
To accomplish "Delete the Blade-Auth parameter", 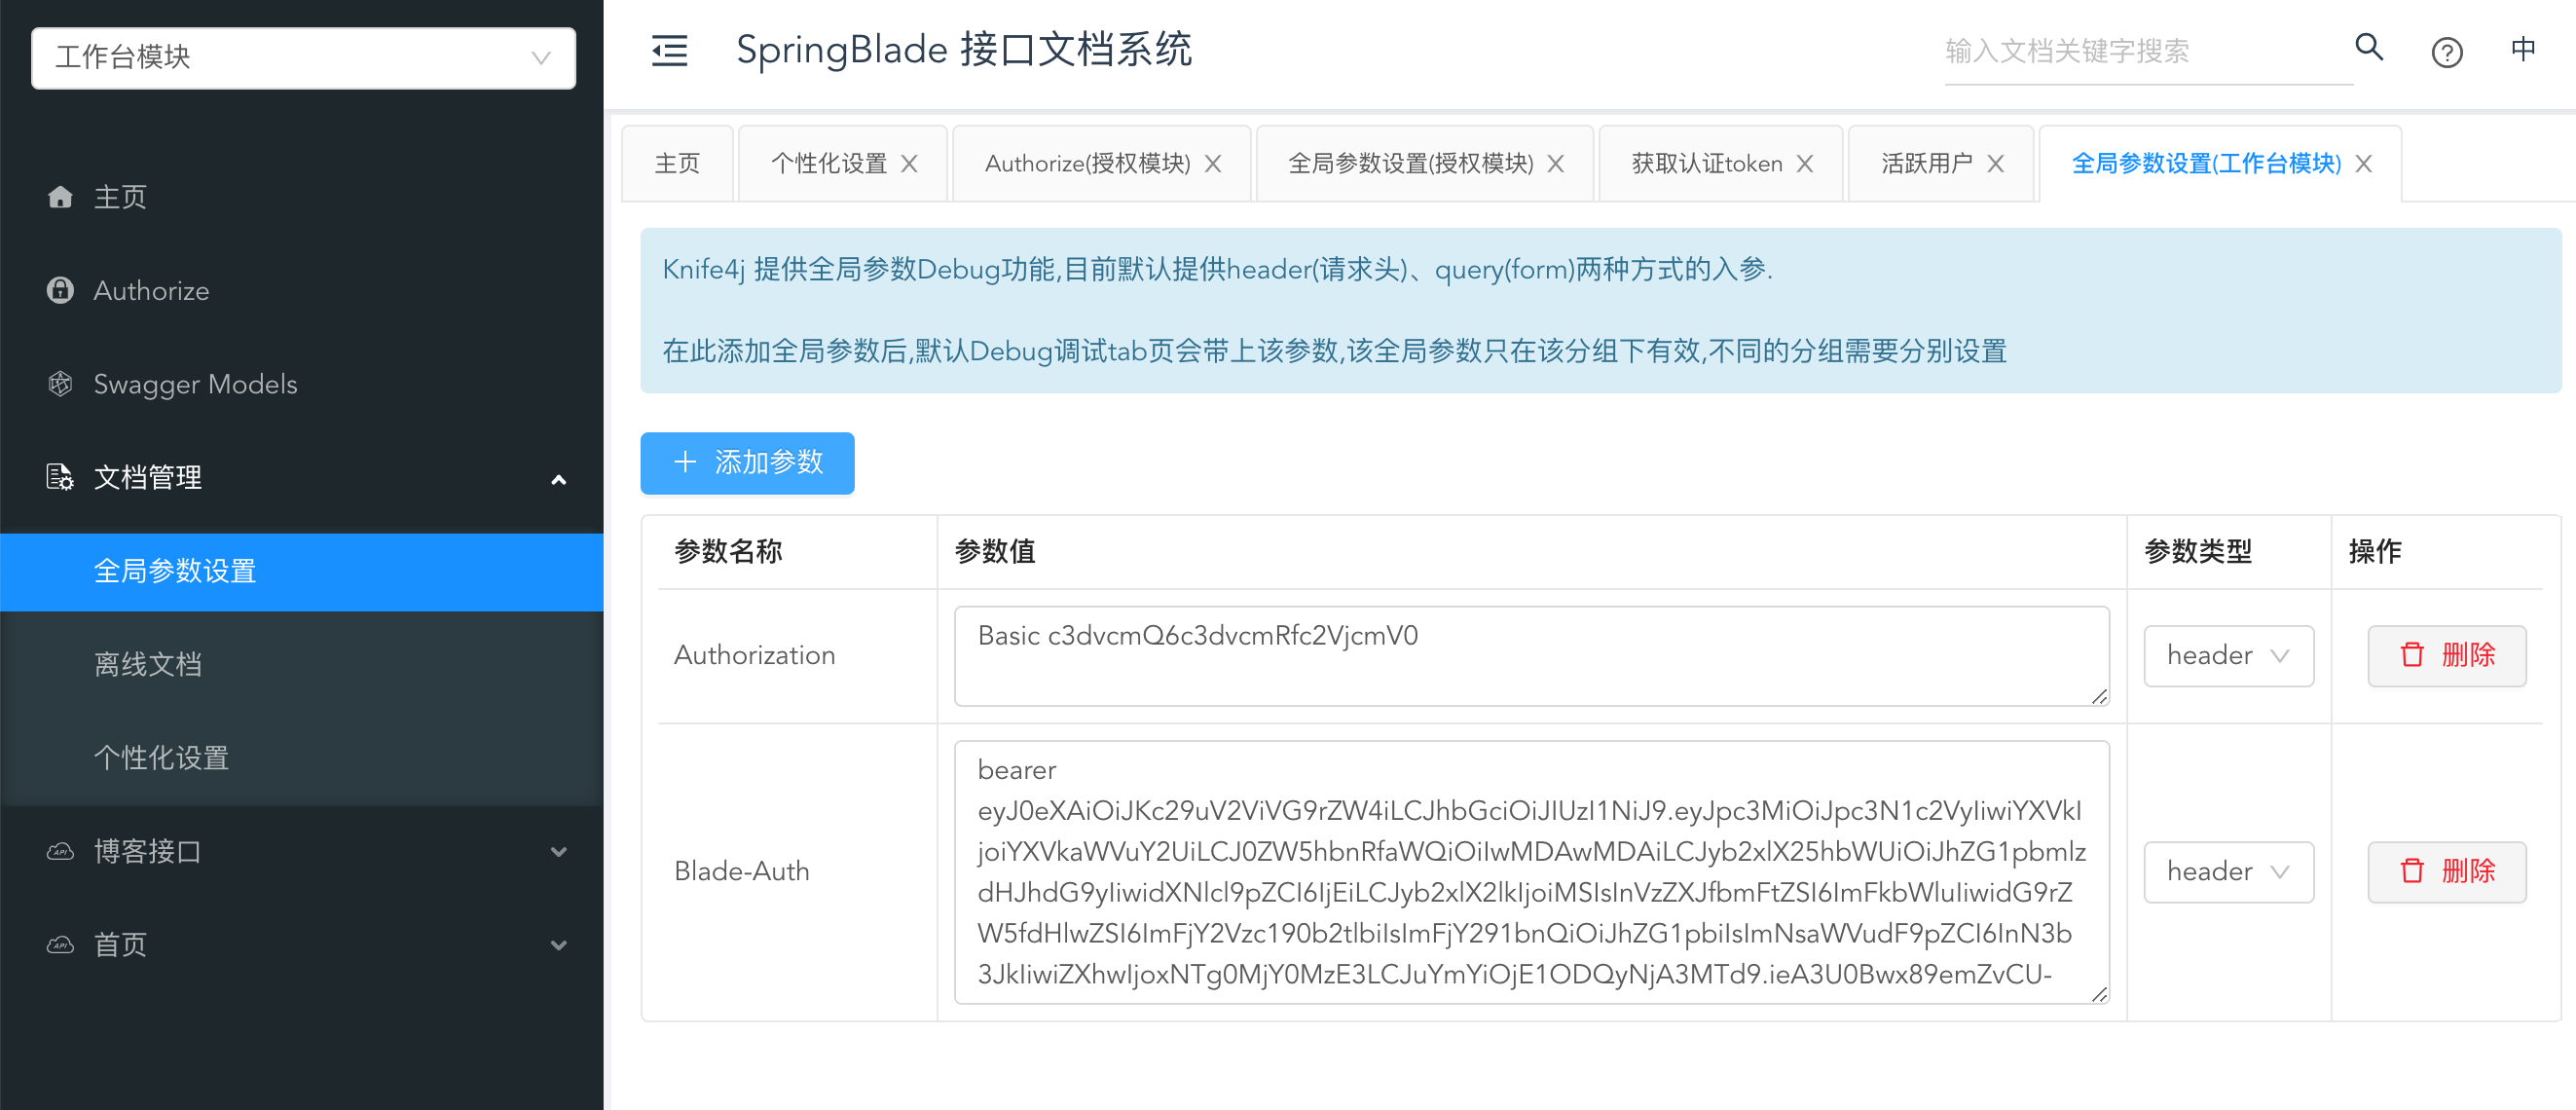I will point(2446,871).
